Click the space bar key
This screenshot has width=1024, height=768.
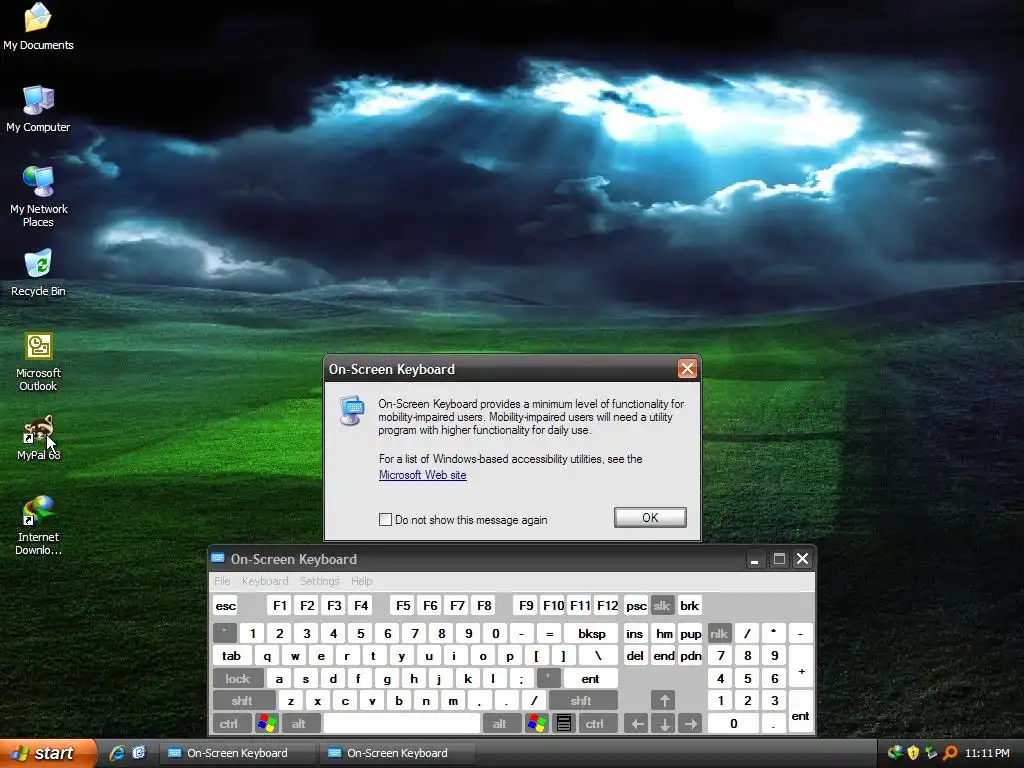click(402, 724)
